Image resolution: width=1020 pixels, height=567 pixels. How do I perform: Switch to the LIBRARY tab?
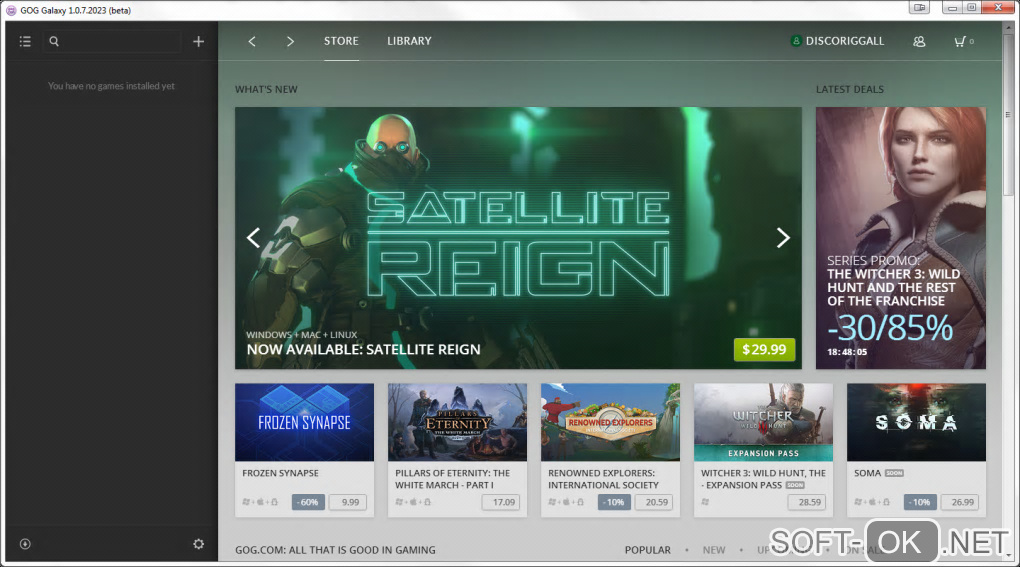coord(409,41)
